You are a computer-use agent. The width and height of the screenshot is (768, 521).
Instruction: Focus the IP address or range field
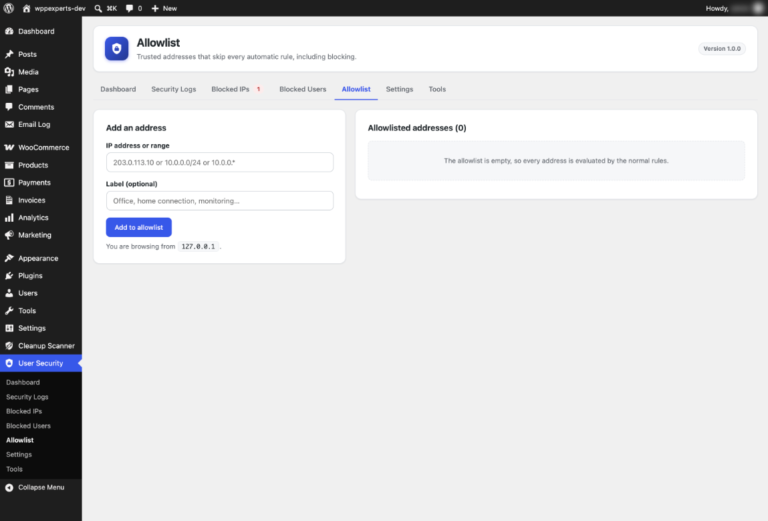pyautogui.click(x=219, y=162)
